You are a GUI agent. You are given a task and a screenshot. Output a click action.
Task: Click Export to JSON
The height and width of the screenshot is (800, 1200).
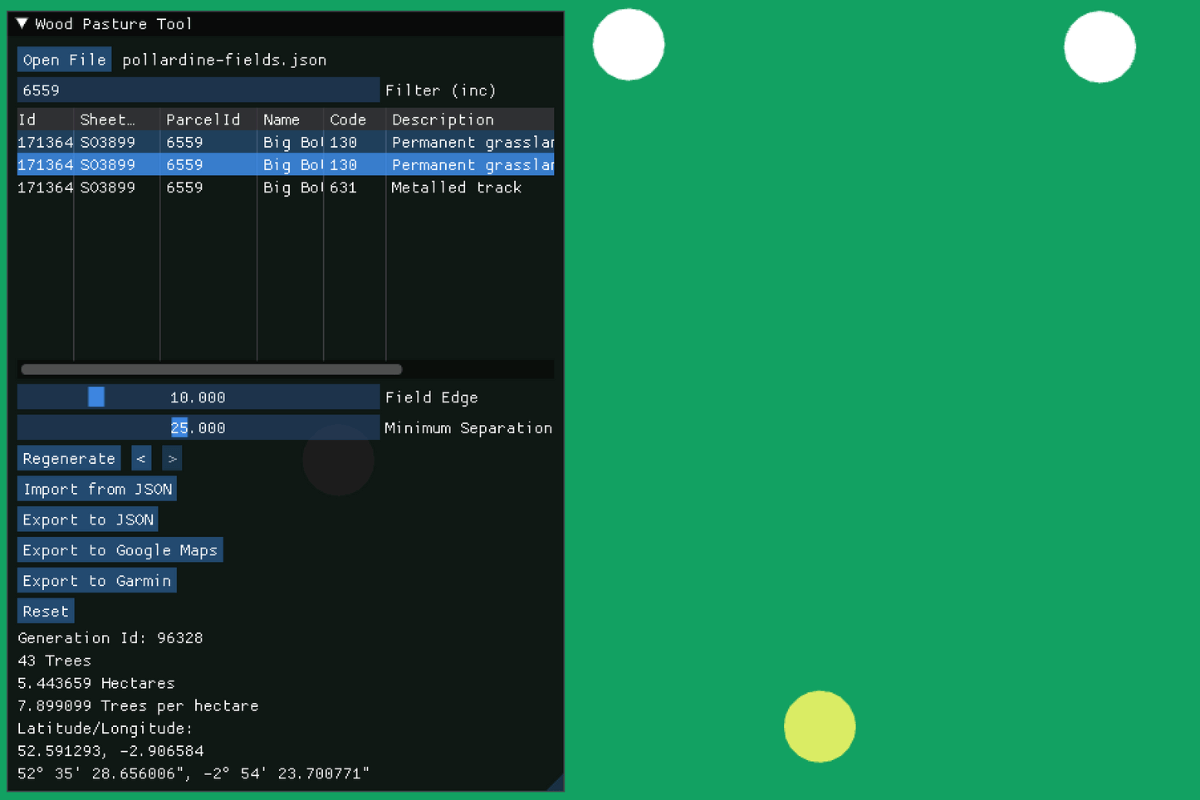pos(88,520)
